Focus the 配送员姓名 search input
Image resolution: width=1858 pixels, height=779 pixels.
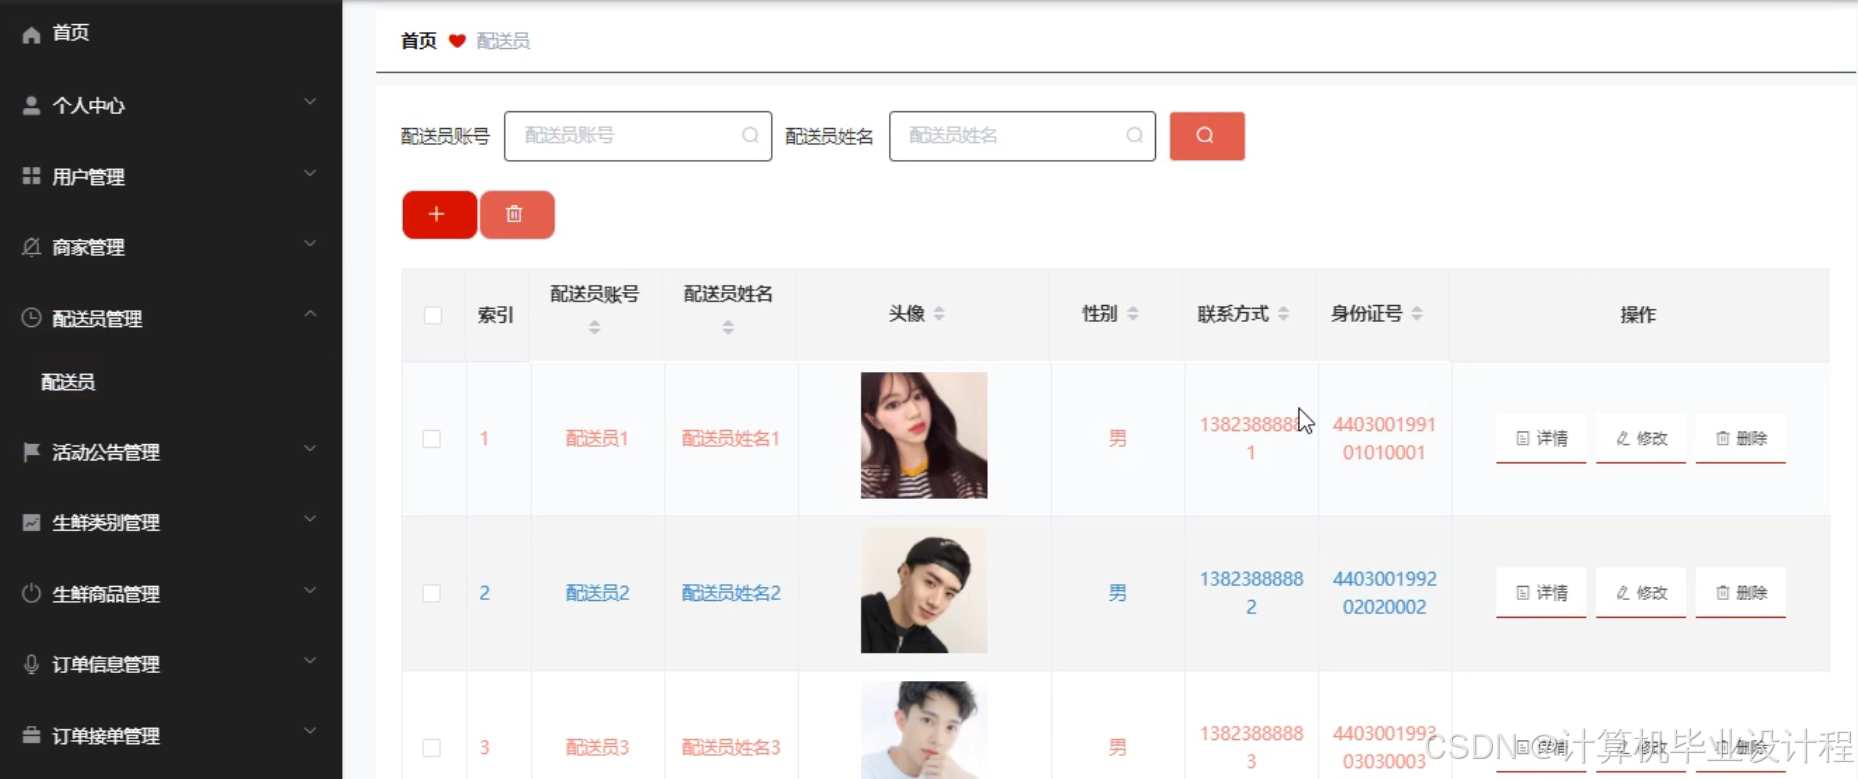click(1022, 136)
